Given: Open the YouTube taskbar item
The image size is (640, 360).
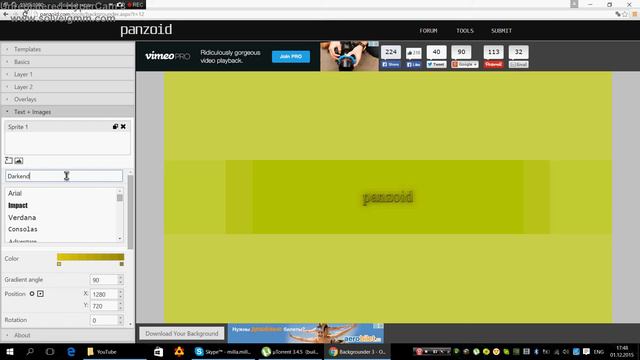Looking at the screenshot, I should (x=115, y=351).
